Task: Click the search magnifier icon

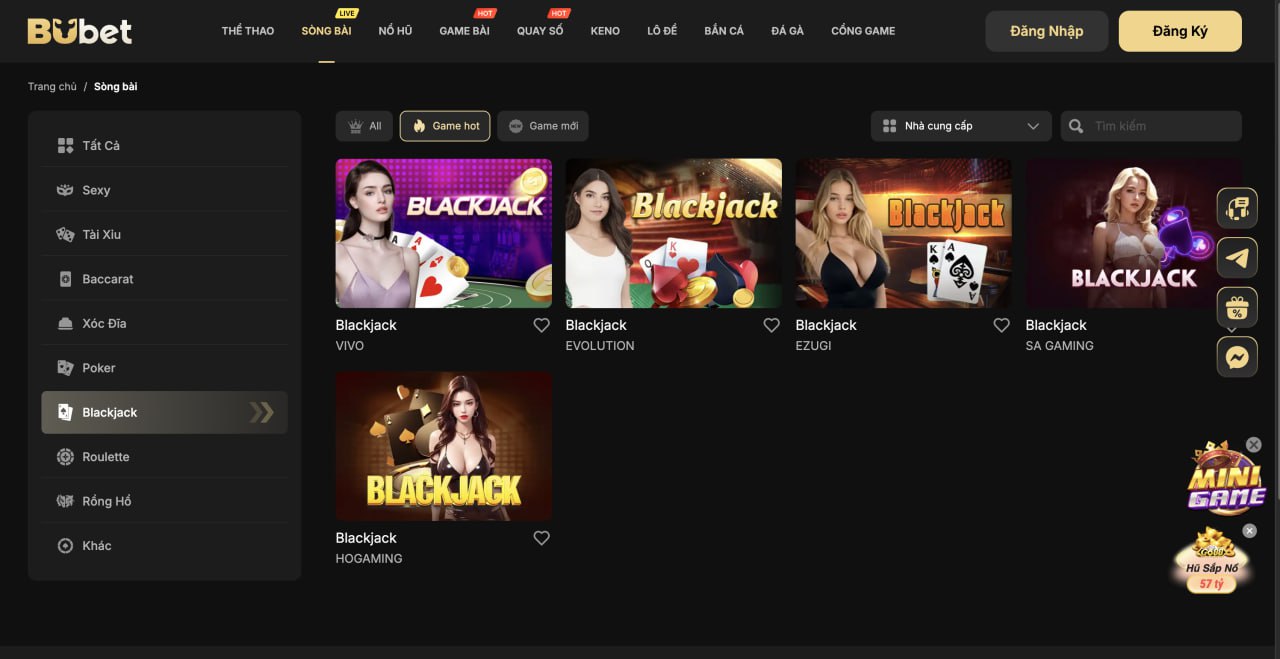Action: point(1076,126)
